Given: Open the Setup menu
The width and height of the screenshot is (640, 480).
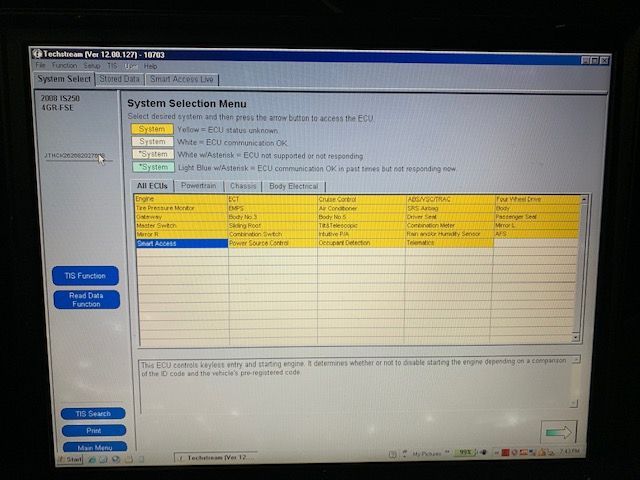Looking at the screenshot, I should 91,66.
